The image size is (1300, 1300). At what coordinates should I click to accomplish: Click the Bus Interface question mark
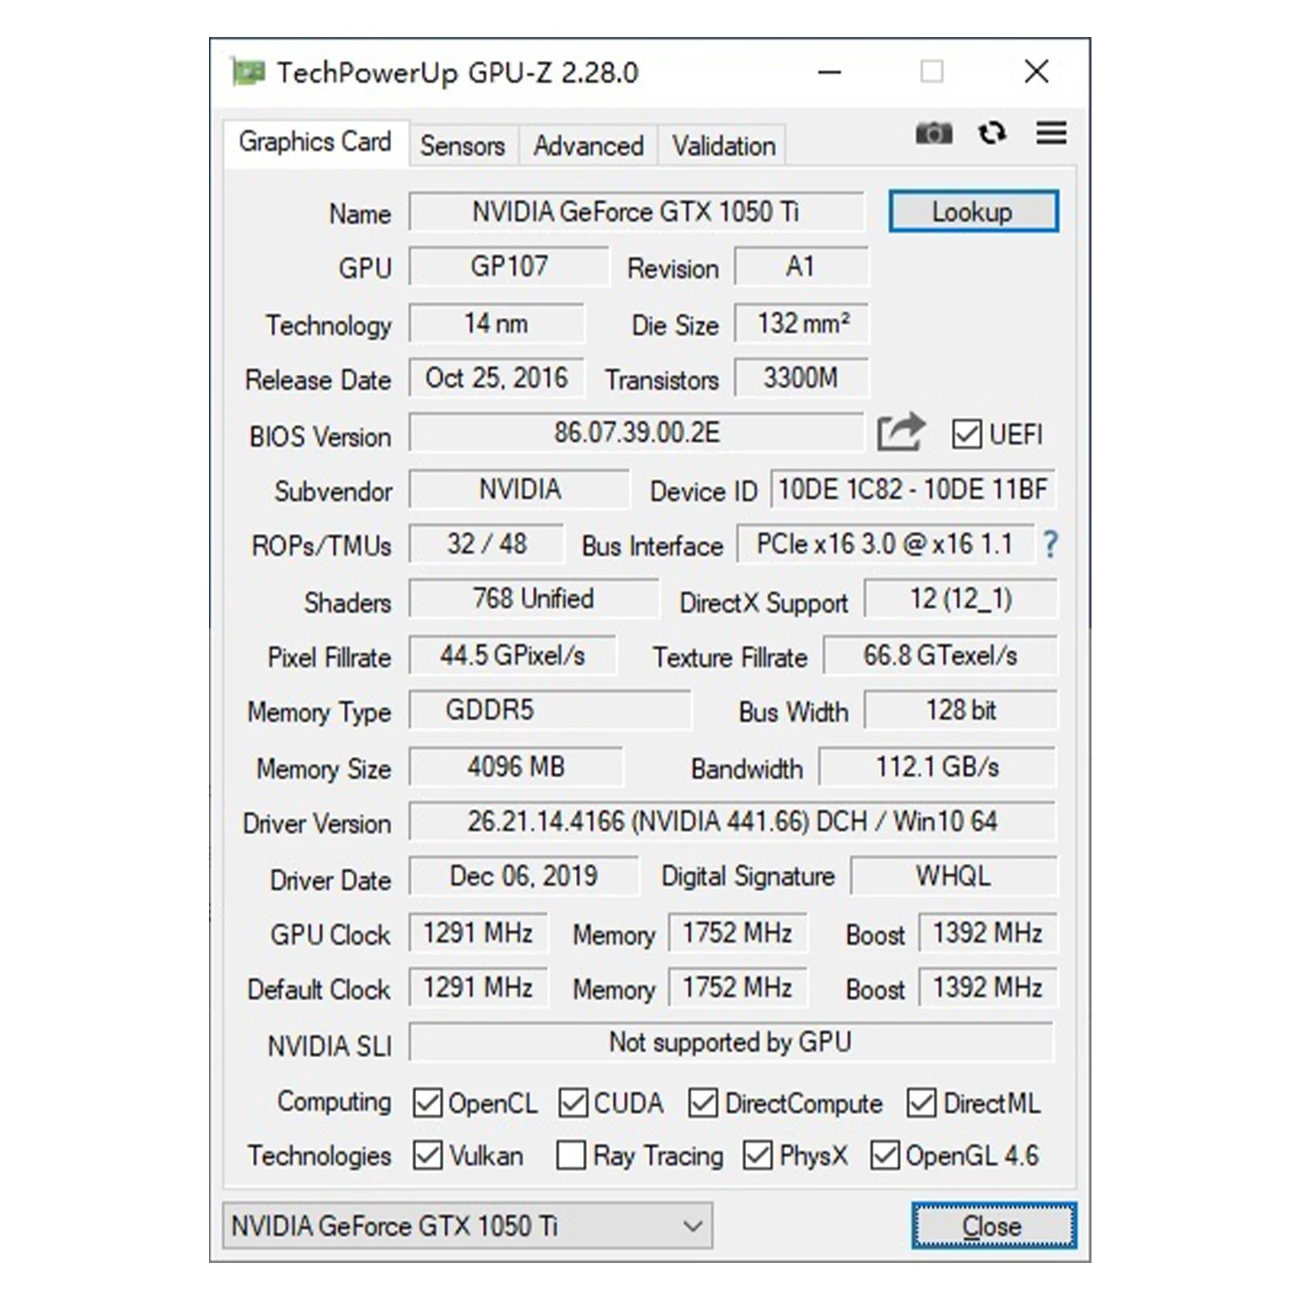tap(1050, 544)
